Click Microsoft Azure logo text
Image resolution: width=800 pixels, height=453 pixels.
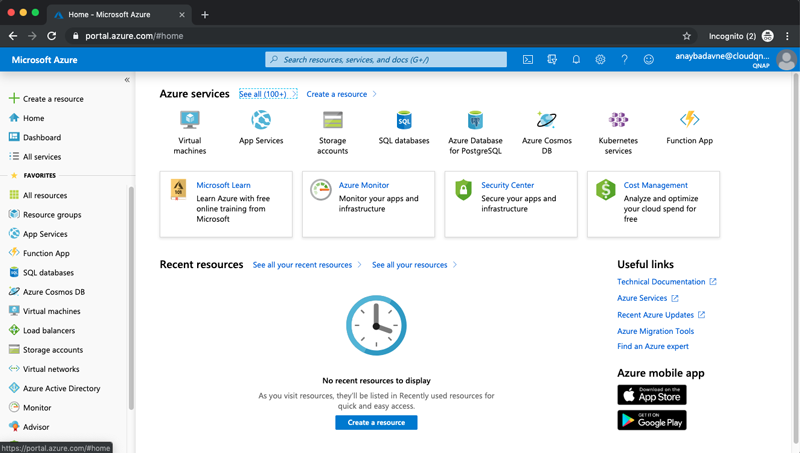[44, 60]
